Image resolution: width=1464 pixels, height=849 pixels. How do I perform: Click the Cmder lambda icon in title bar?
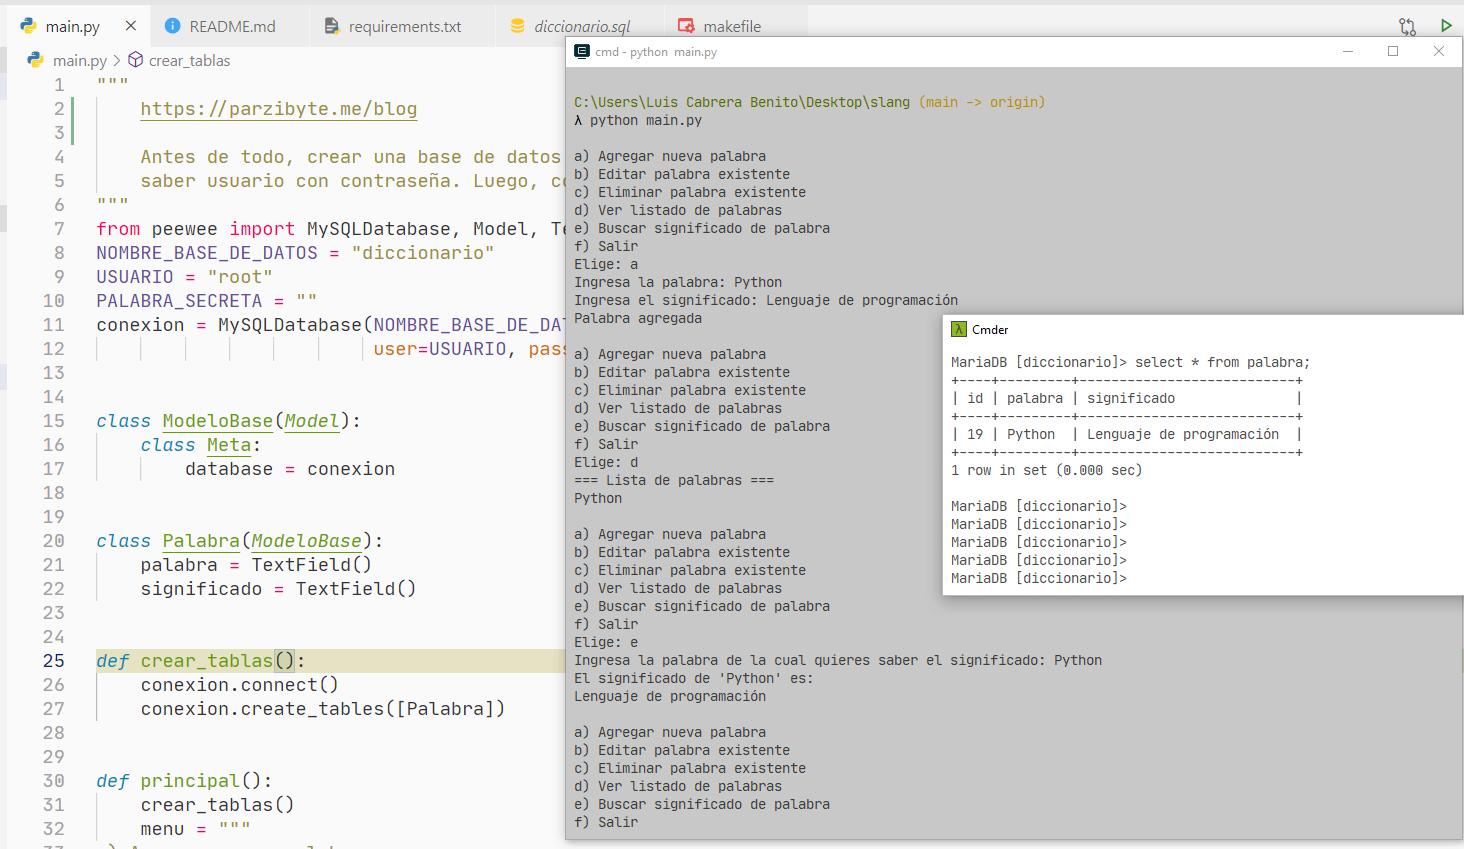point(959,330)
